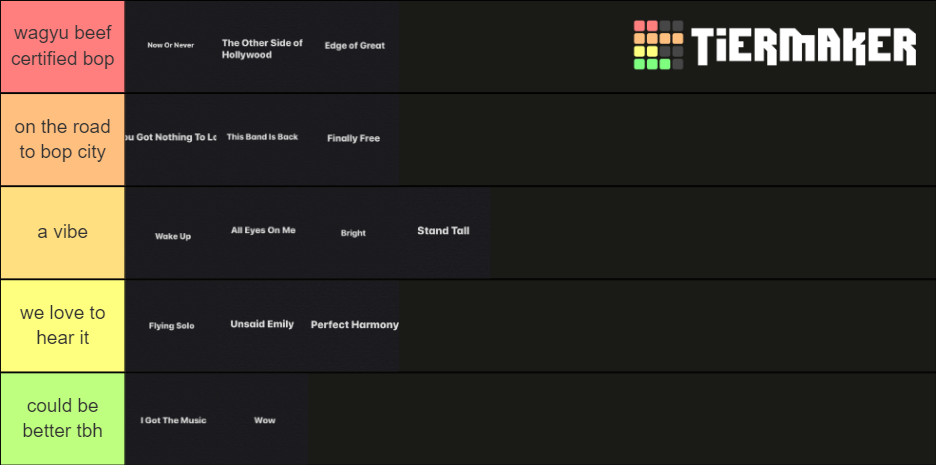Image resolution: width=936 pixels, height=465 pixels.
Task: Click the orange on the road to bop city label
Action: tap(62, 140)
